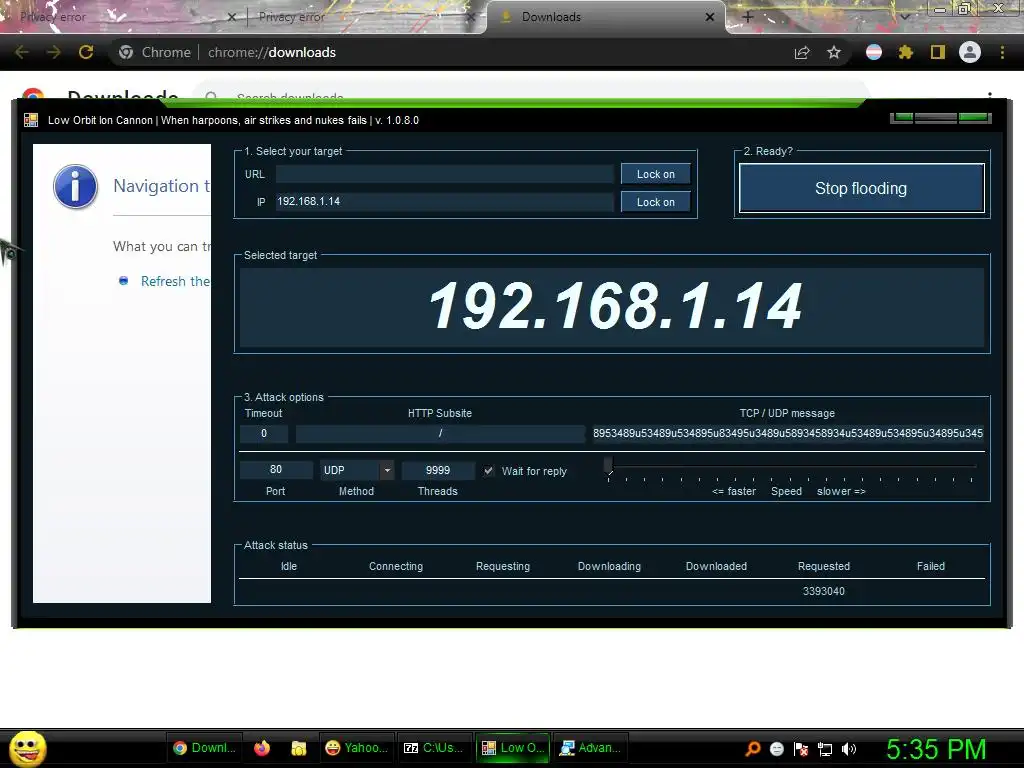Click the Refresh the page link
The image size is (1024, 768).
(x=175, y=281)
